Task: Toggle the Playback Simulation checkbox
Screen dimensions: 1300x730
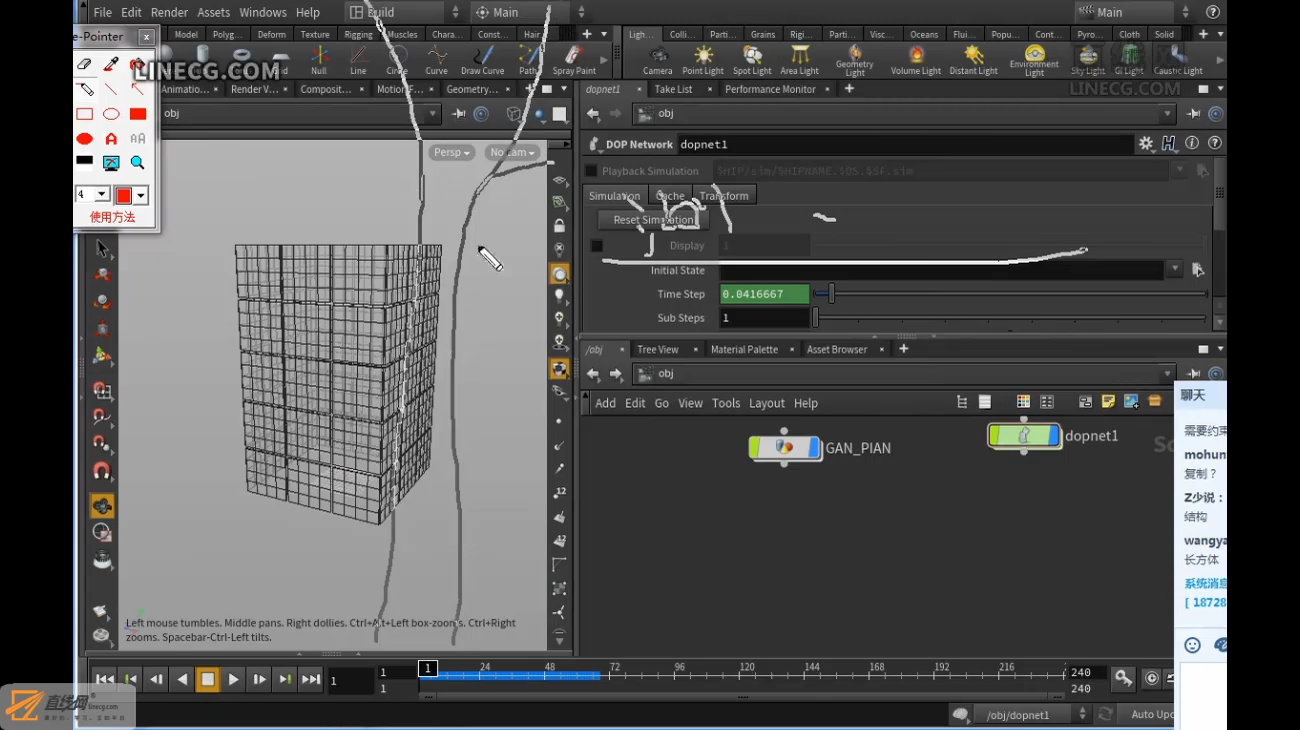Action: coord(591,171)
